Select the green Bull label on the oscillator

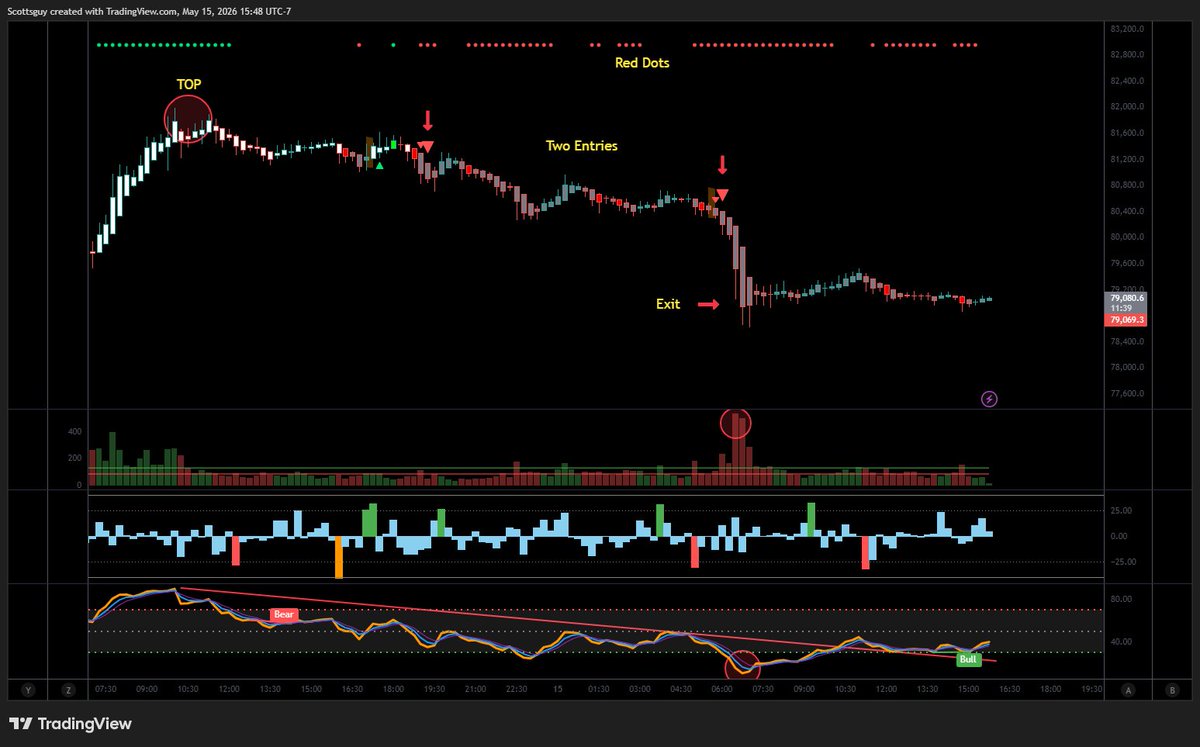click(968, 660)
